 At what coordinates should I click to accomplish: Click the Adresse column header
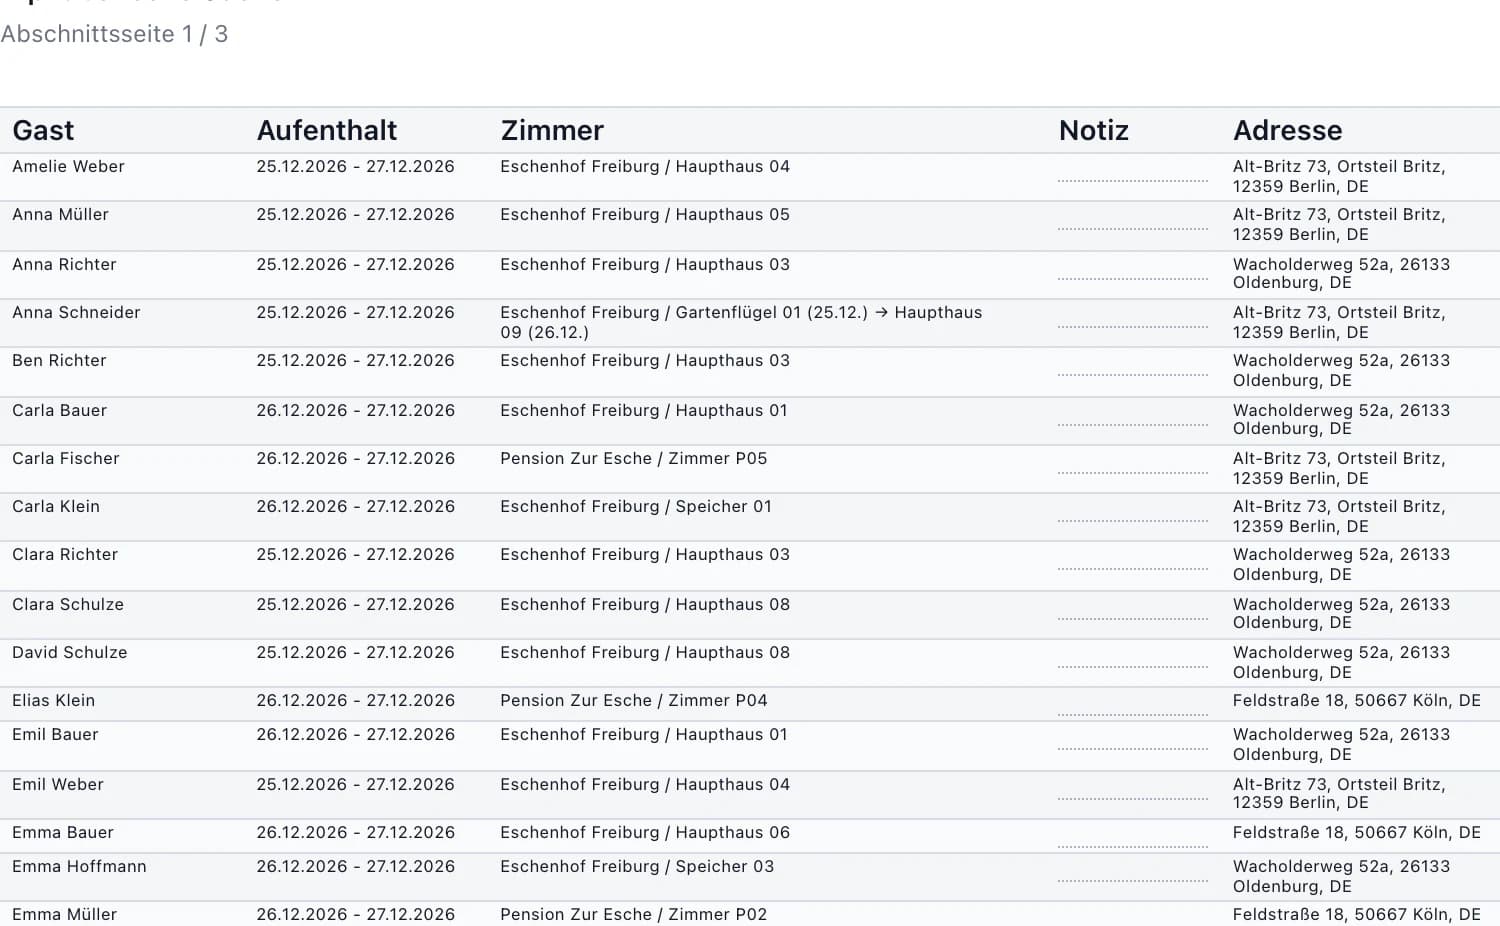pos(1288,131)
